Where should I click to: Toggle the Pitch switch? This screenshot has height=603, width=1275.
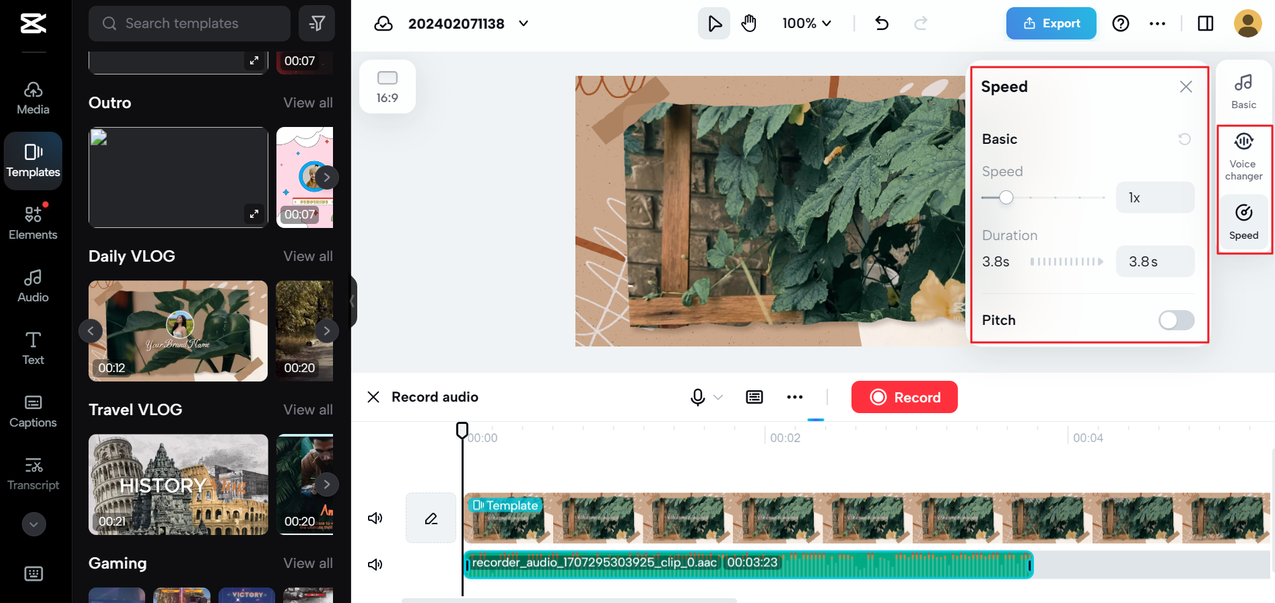[x=1176, y=320]
